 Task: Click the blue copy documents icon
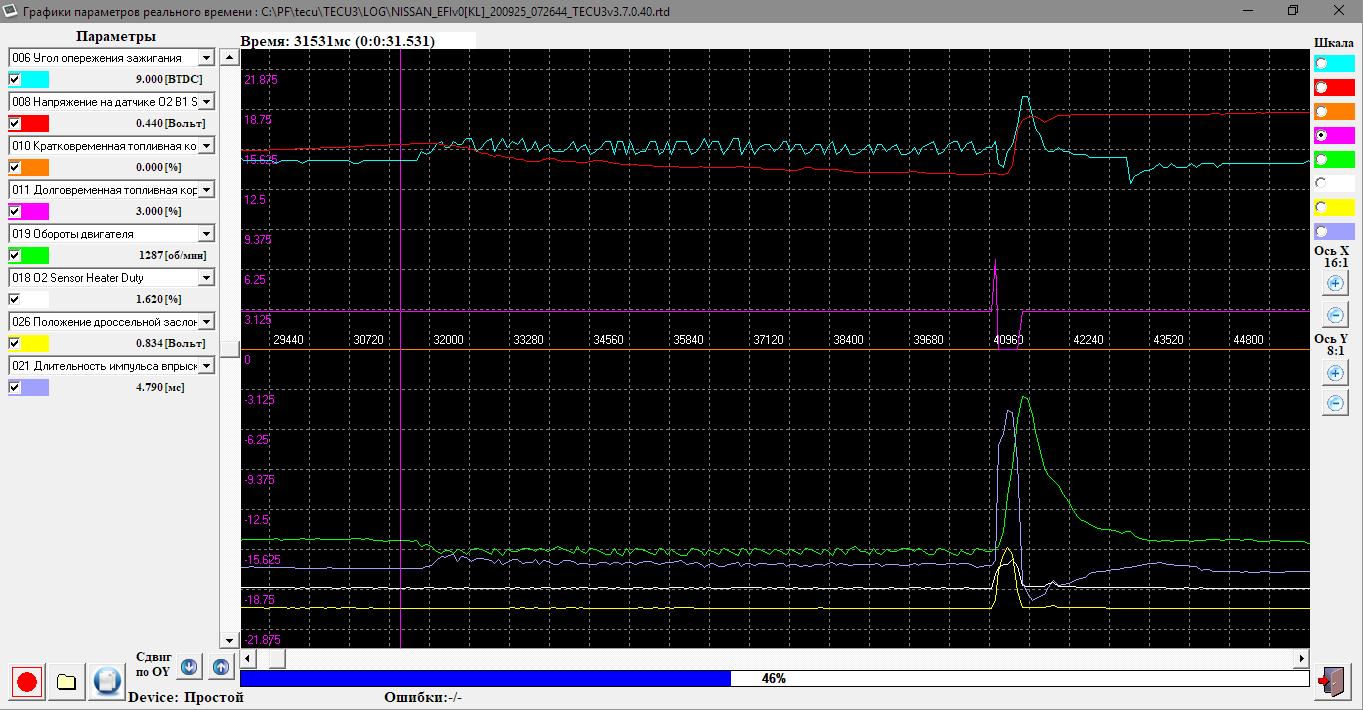(106, 682)
